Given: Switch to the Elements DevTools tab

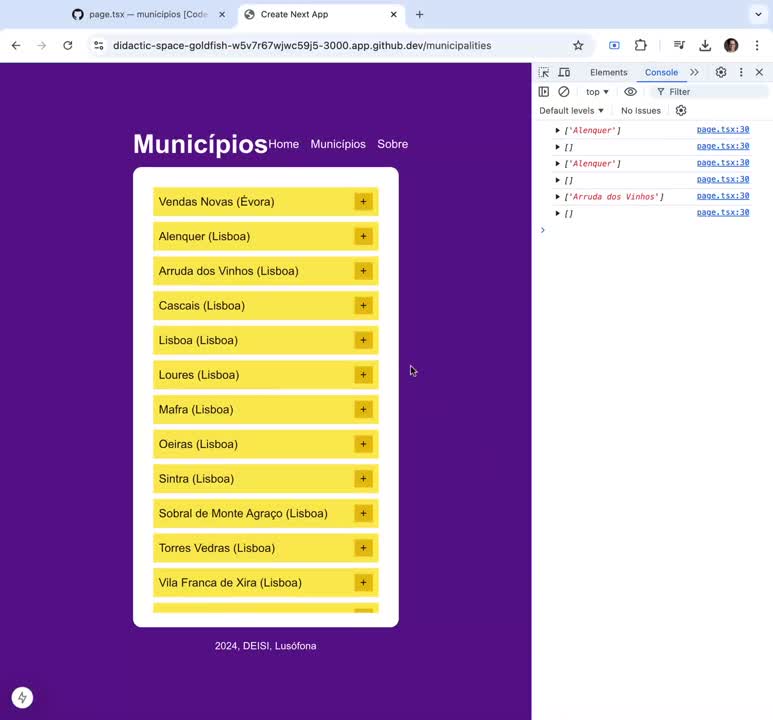Looking at the screenshot, I should [x=608, y=72].
